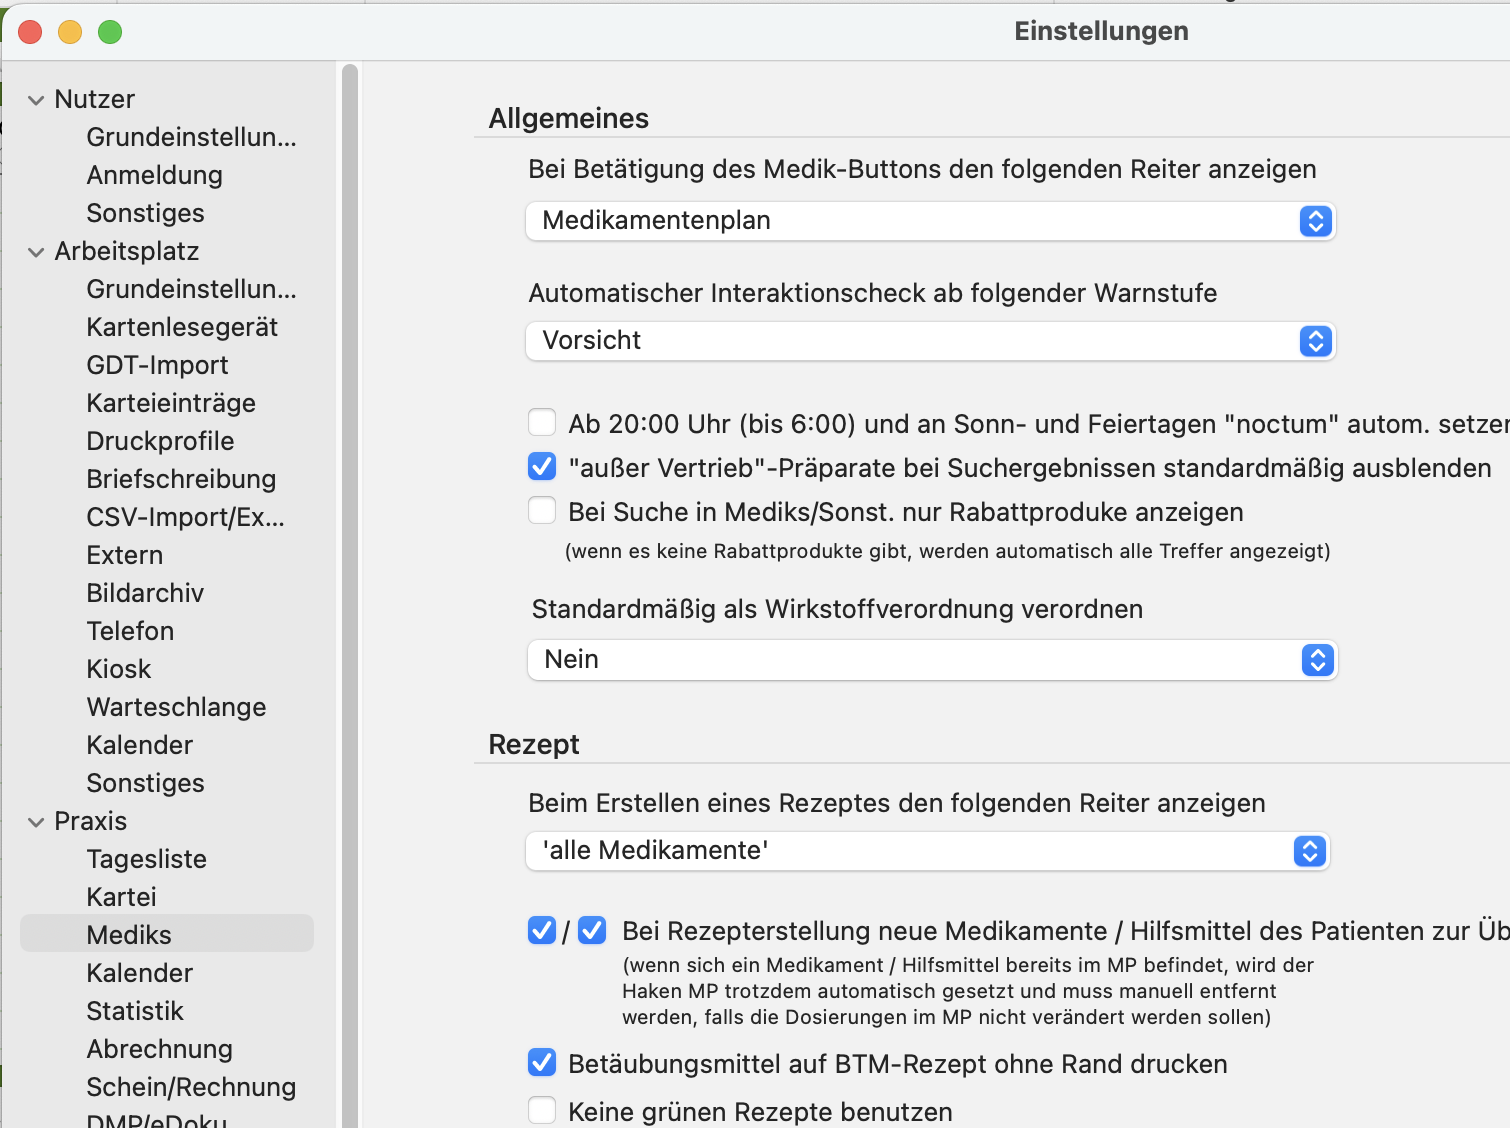Collapse the Praxis section
Image resolution: width=1510 pixels, height=1128 pixels.
36,822
